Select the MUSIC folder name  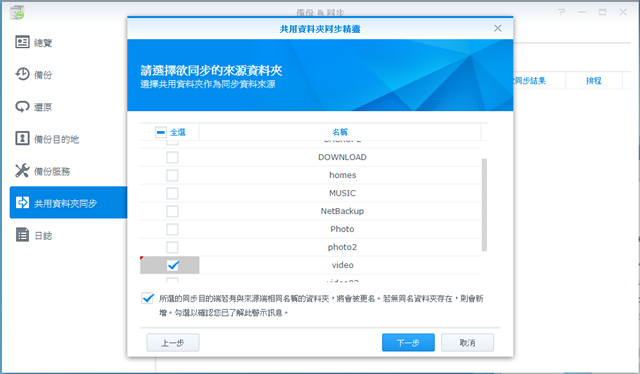342,193
